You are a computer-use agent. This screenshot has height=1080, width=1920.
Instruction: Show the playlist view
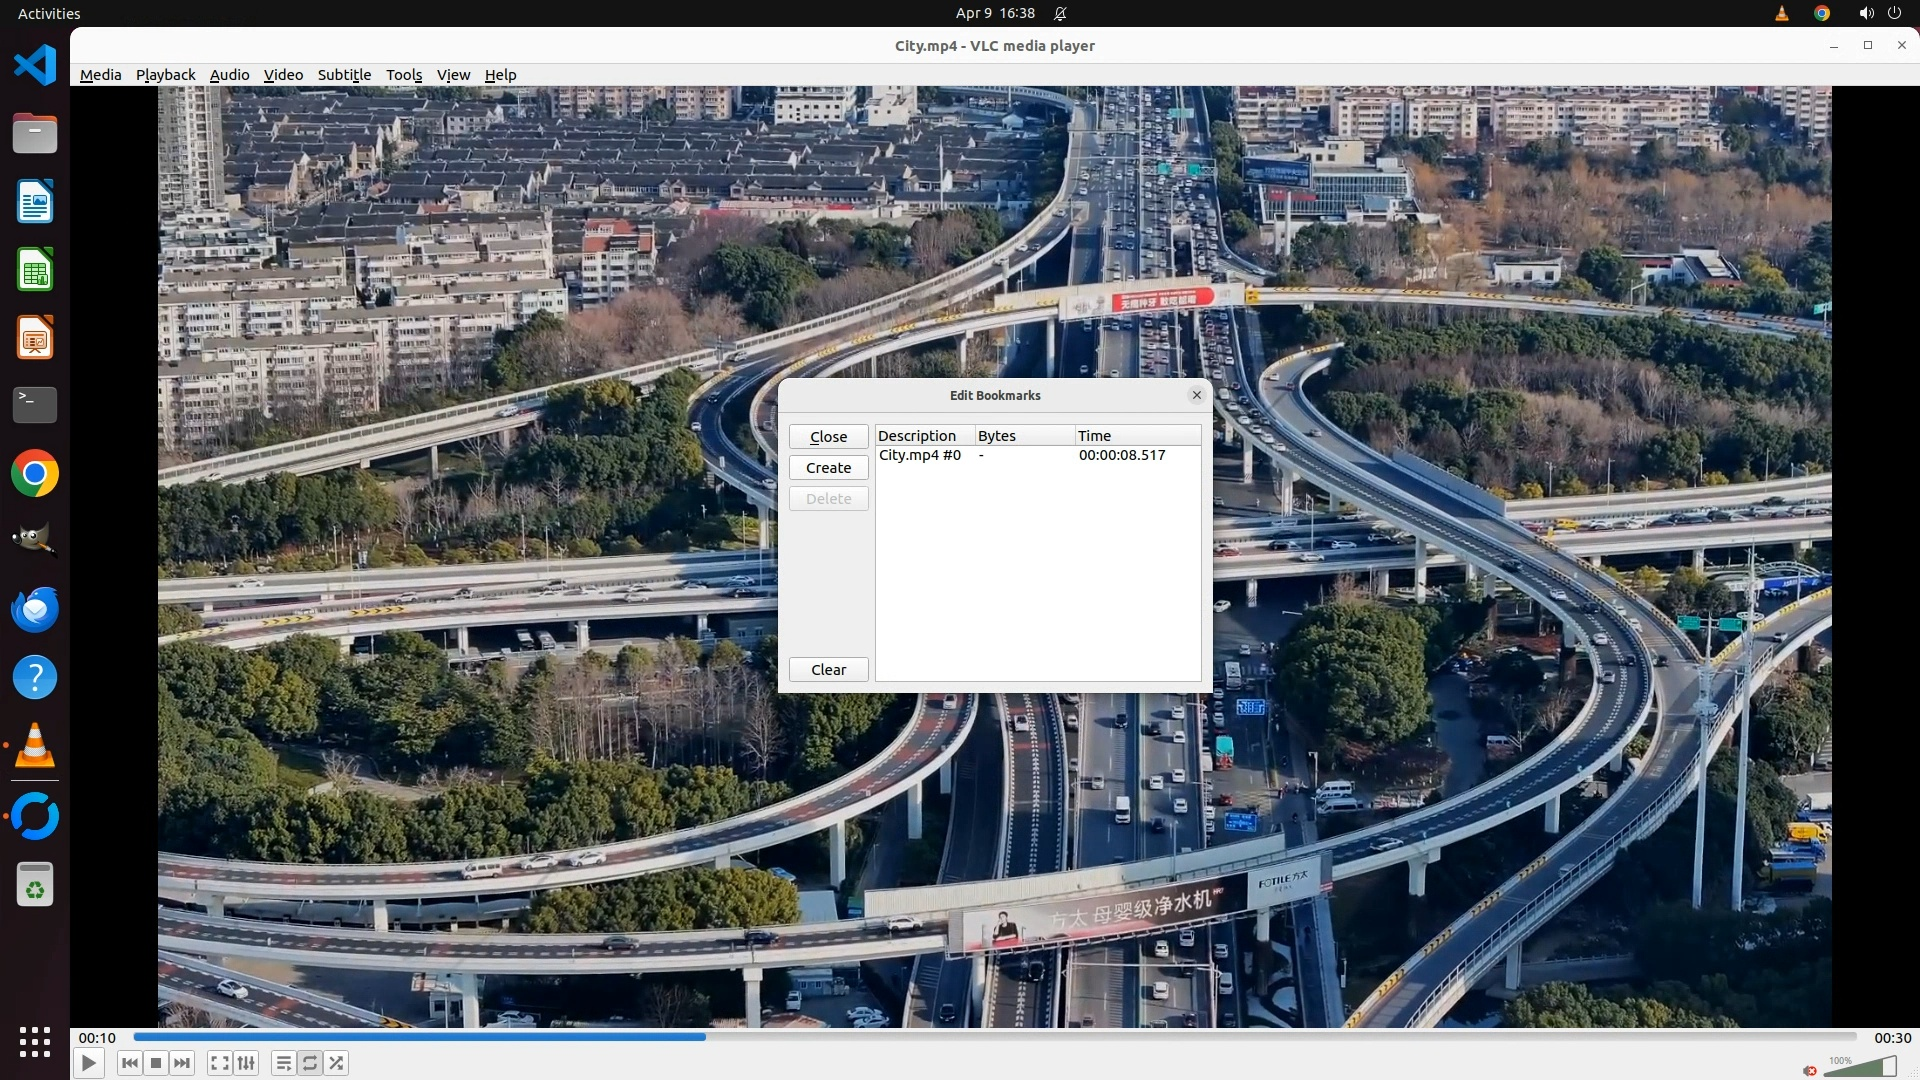point(284,1063)
